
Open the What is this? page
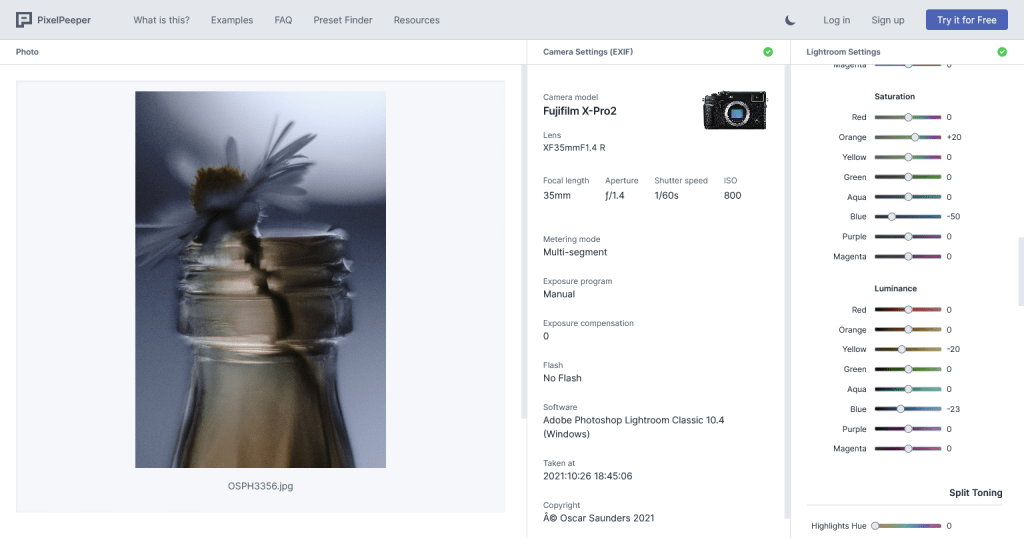point(161,20)
